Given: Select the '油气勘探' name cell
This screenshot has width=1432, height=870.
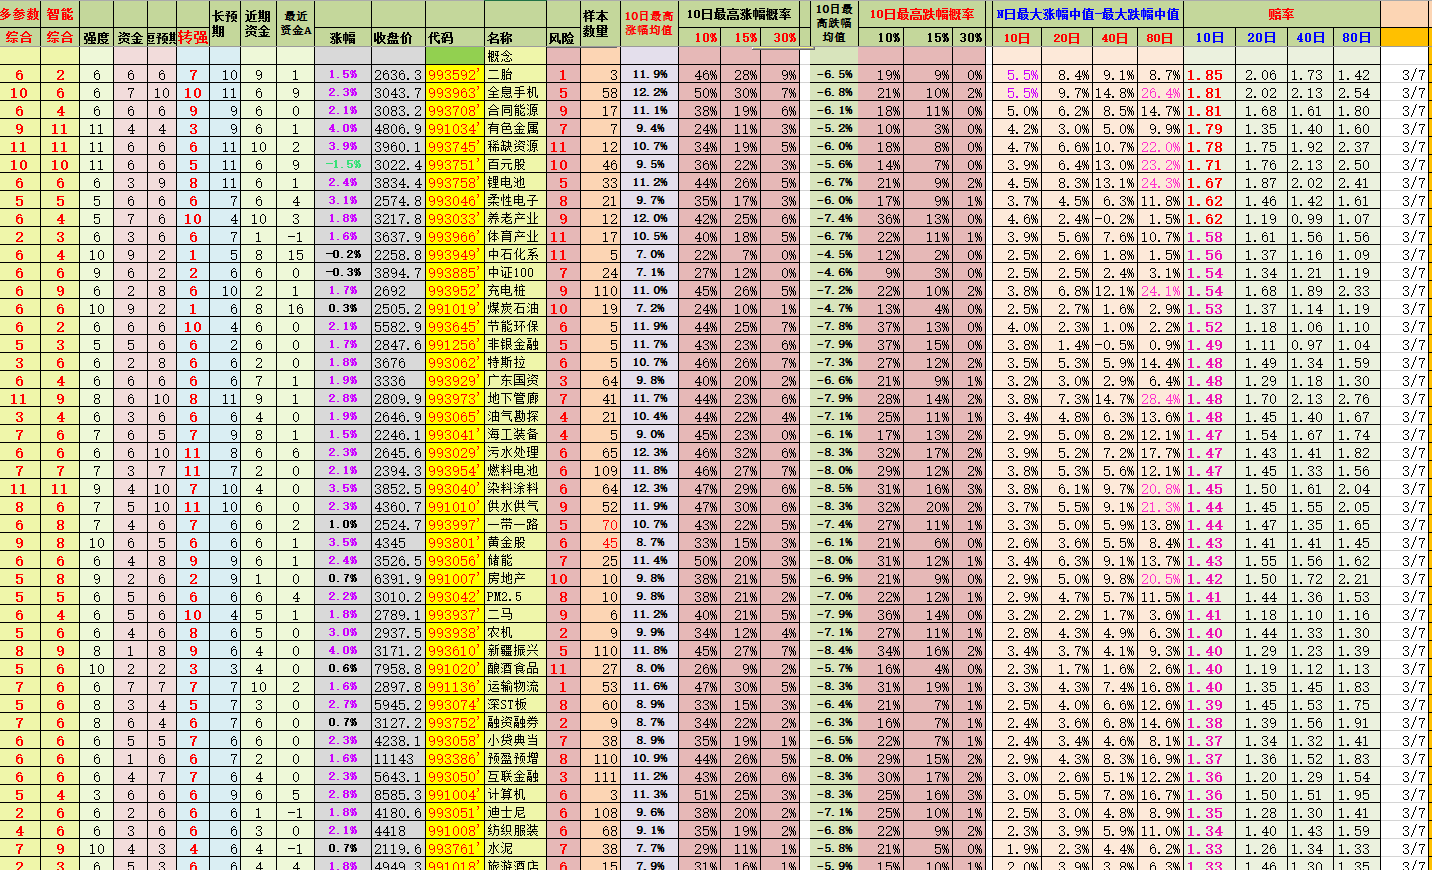Looking at the screenshot, I should point(515,417).
